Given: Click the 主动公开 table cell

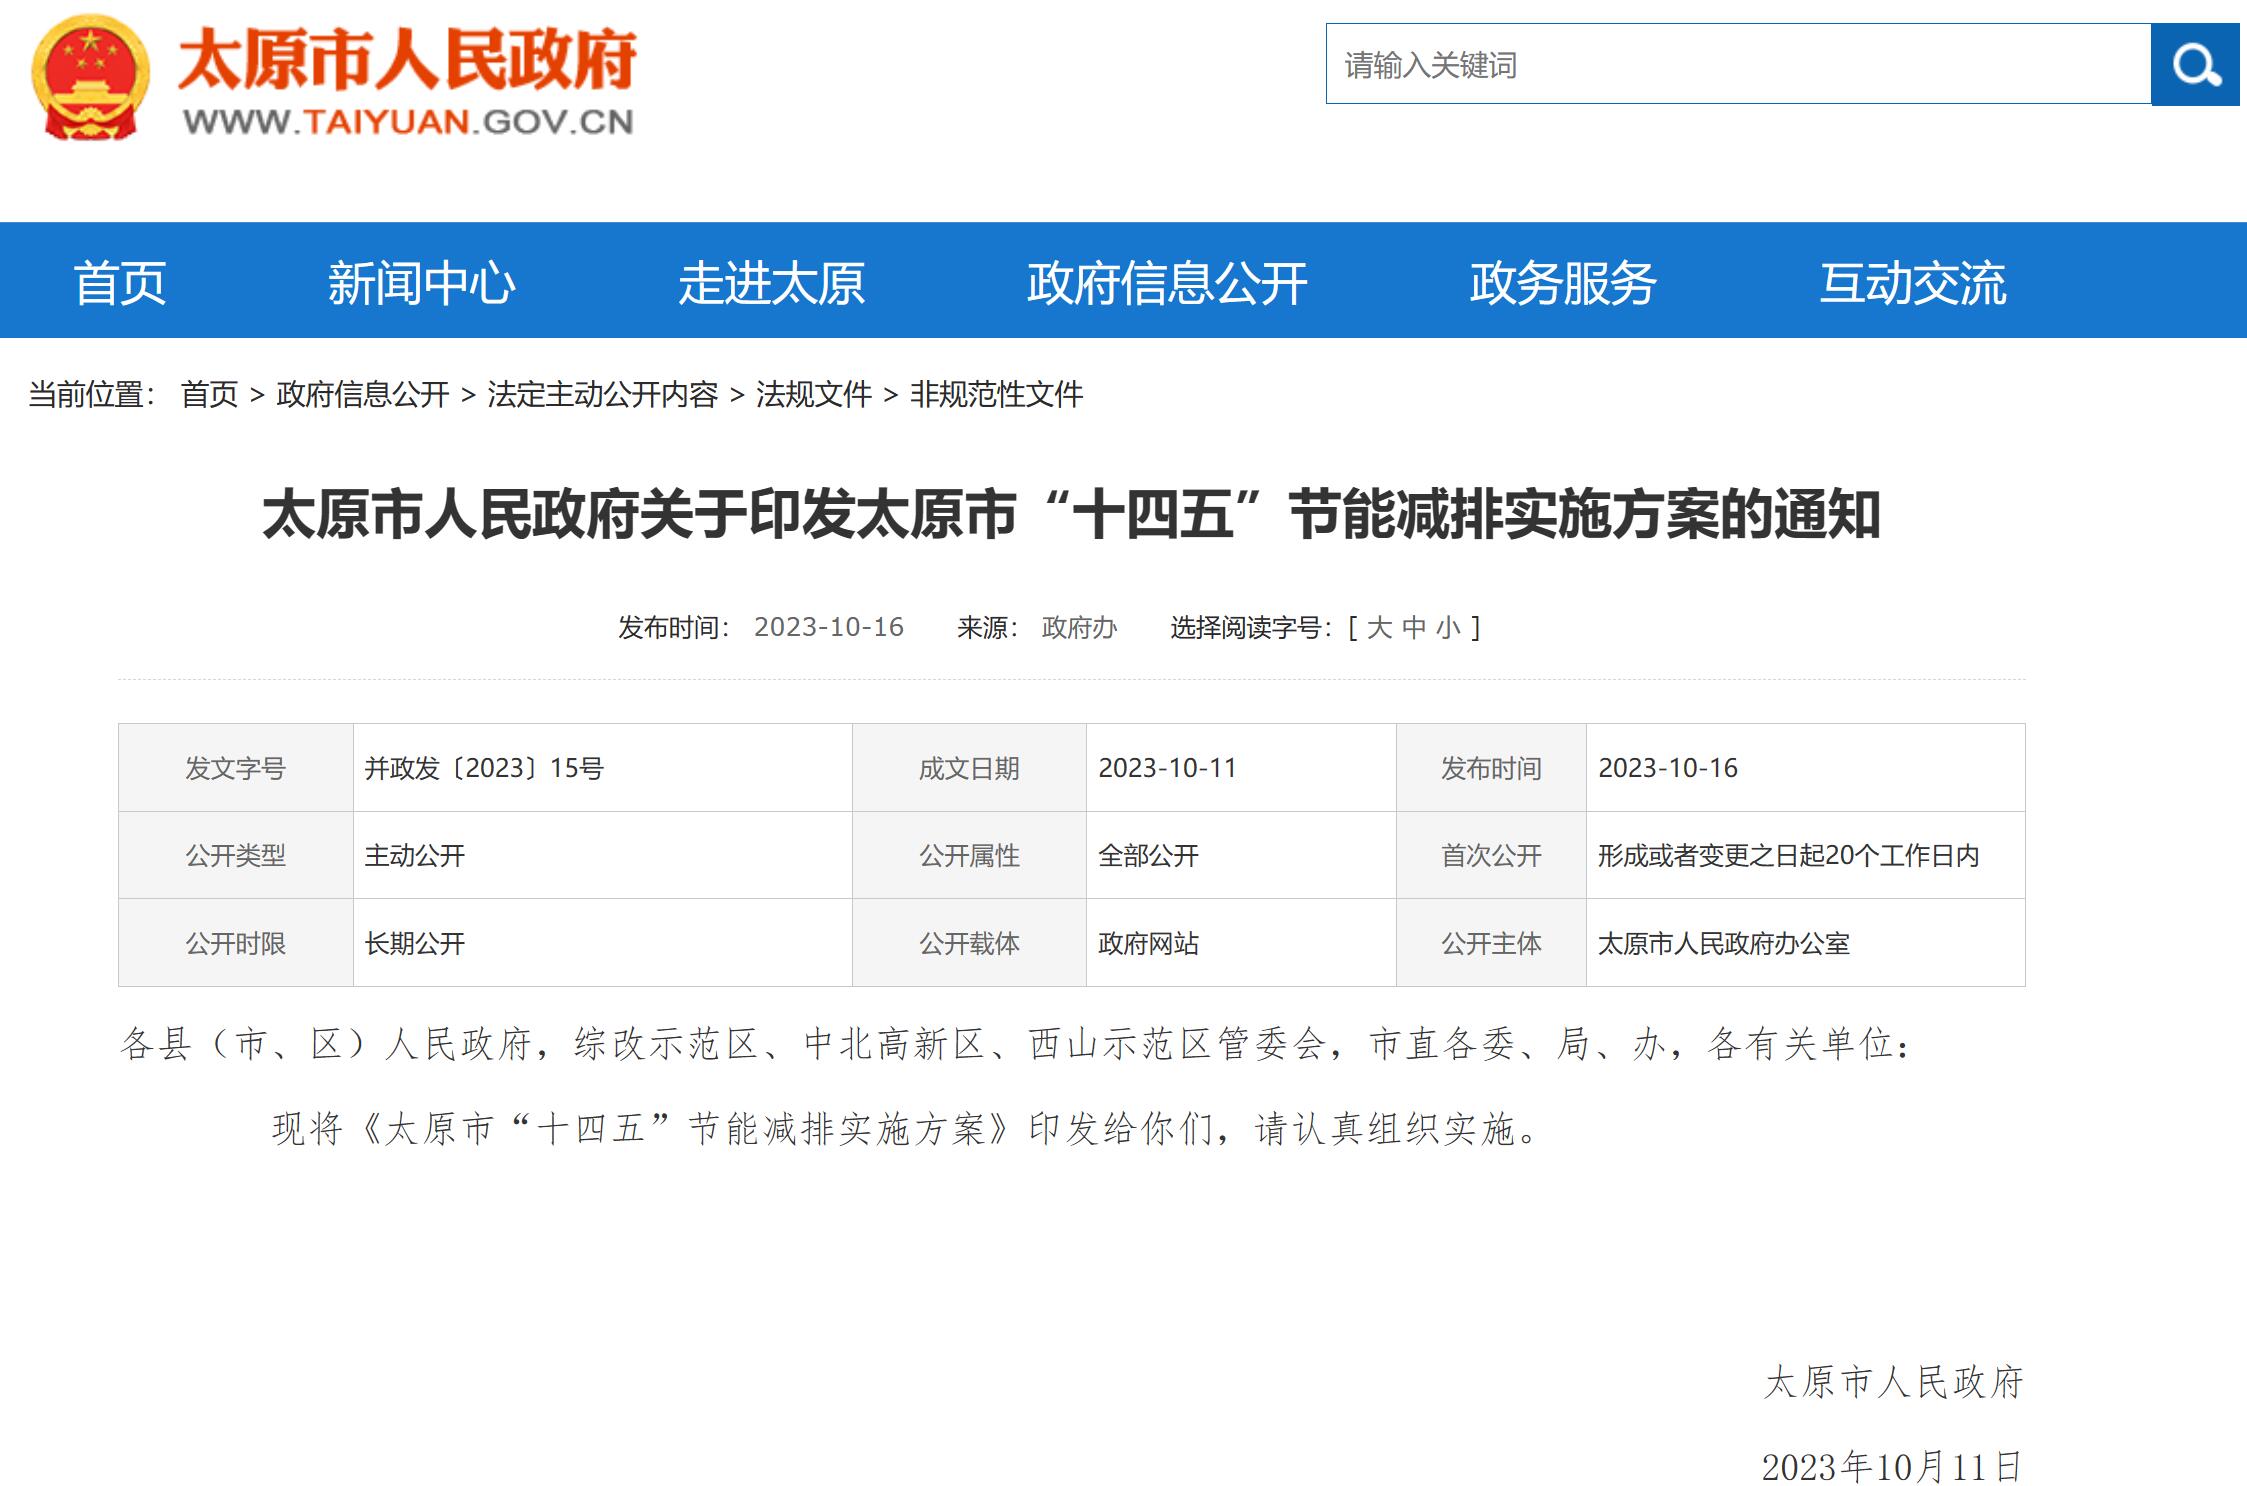Looking at the screenshot, I should click(602, 855).
